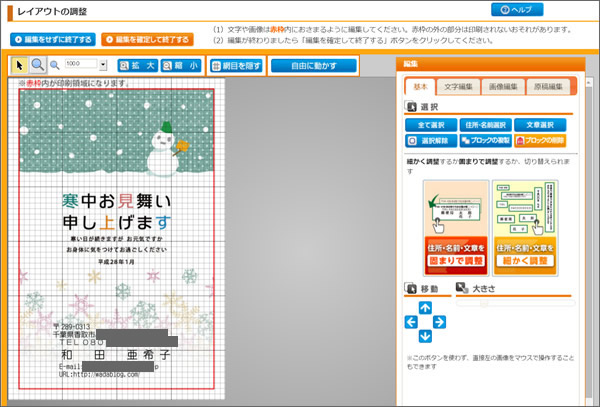The height and width of the screenshot is (407, 600).
Task: Click the 自由に動かす move-freely button
Action: click(x=314, y=66)
